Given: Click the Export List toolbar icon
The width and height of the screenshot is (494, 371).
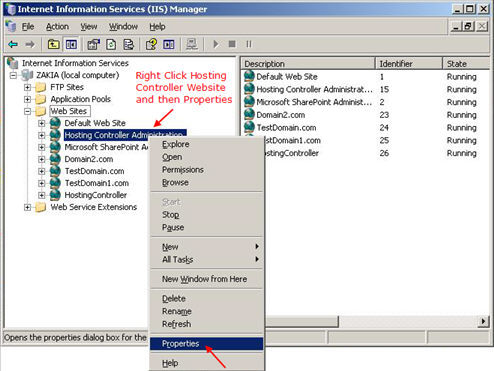Looking at the screenshot, I should pos(129,44).
